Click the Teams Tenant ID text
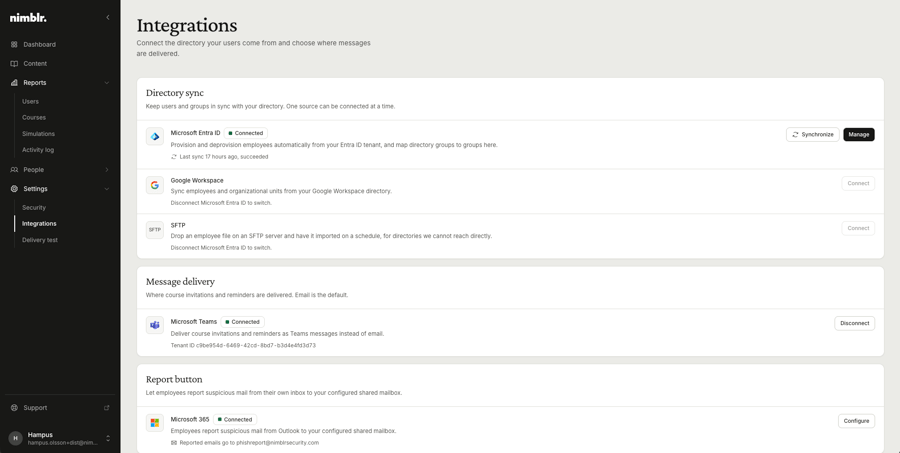Viewport: 900px width, 453px height. 243,346
